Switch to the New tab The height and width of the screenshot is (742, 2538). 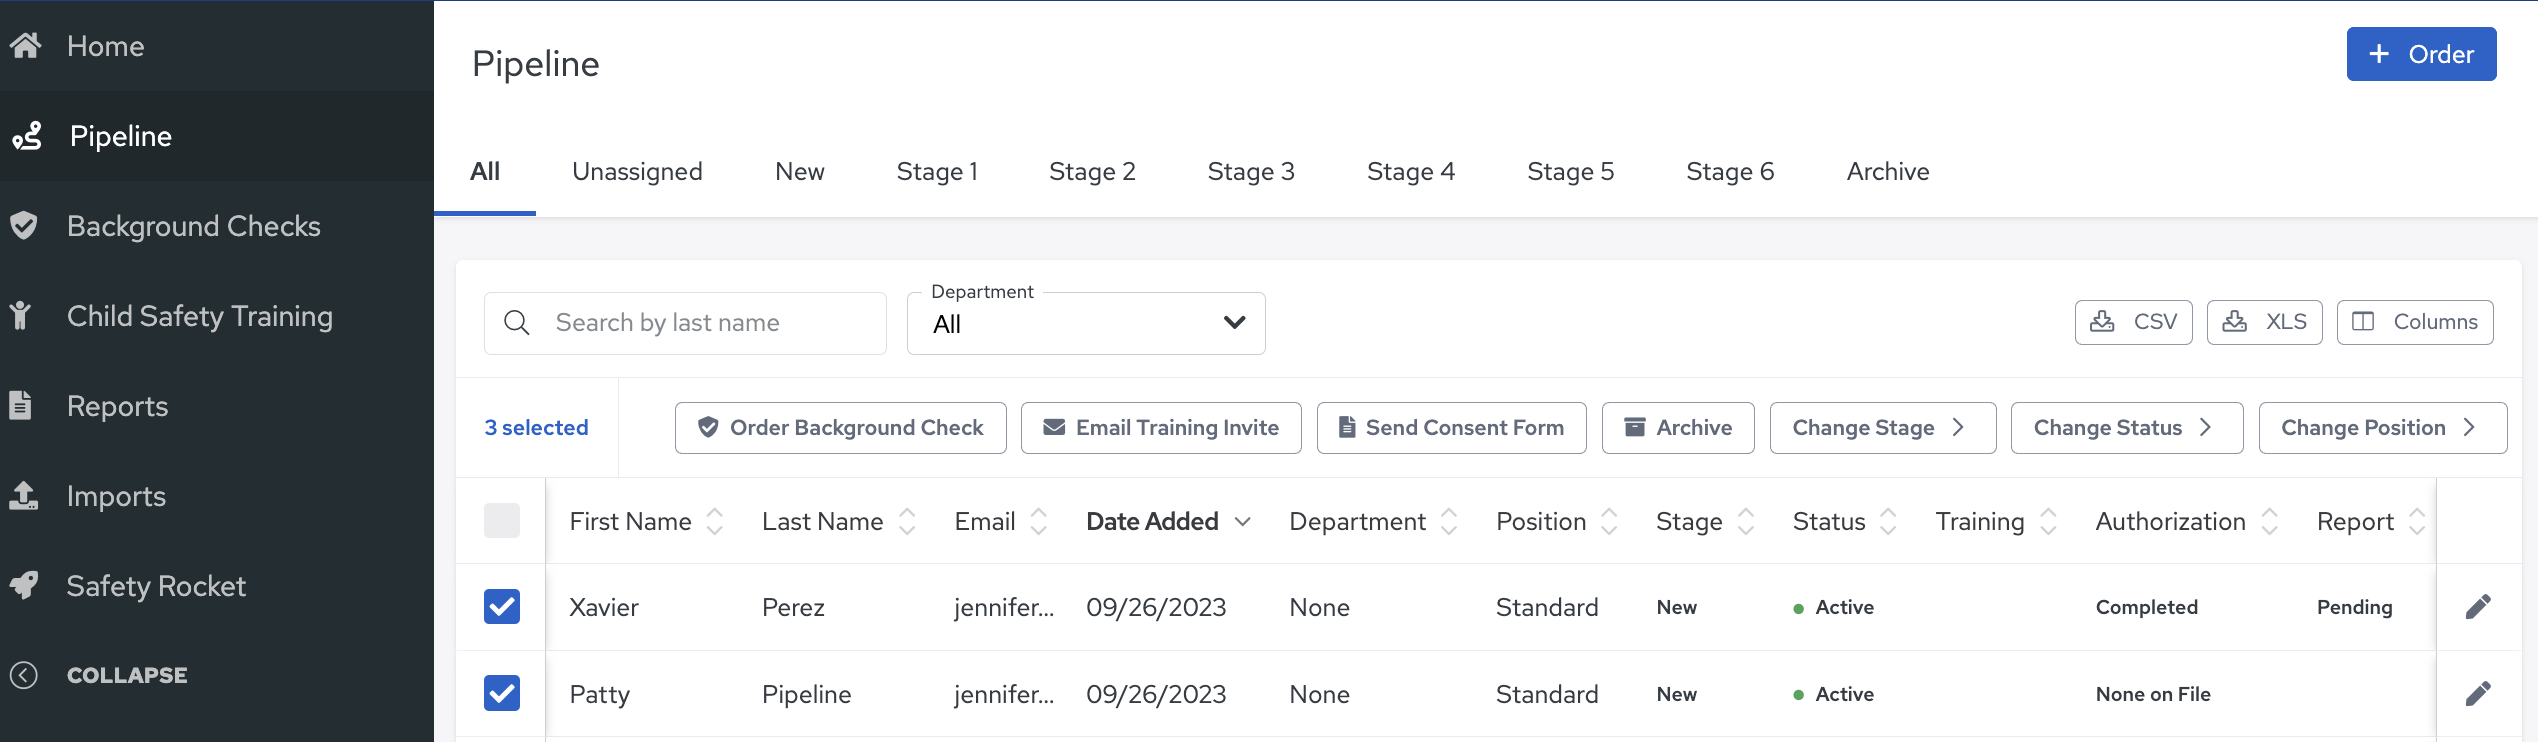pos(800,171)
